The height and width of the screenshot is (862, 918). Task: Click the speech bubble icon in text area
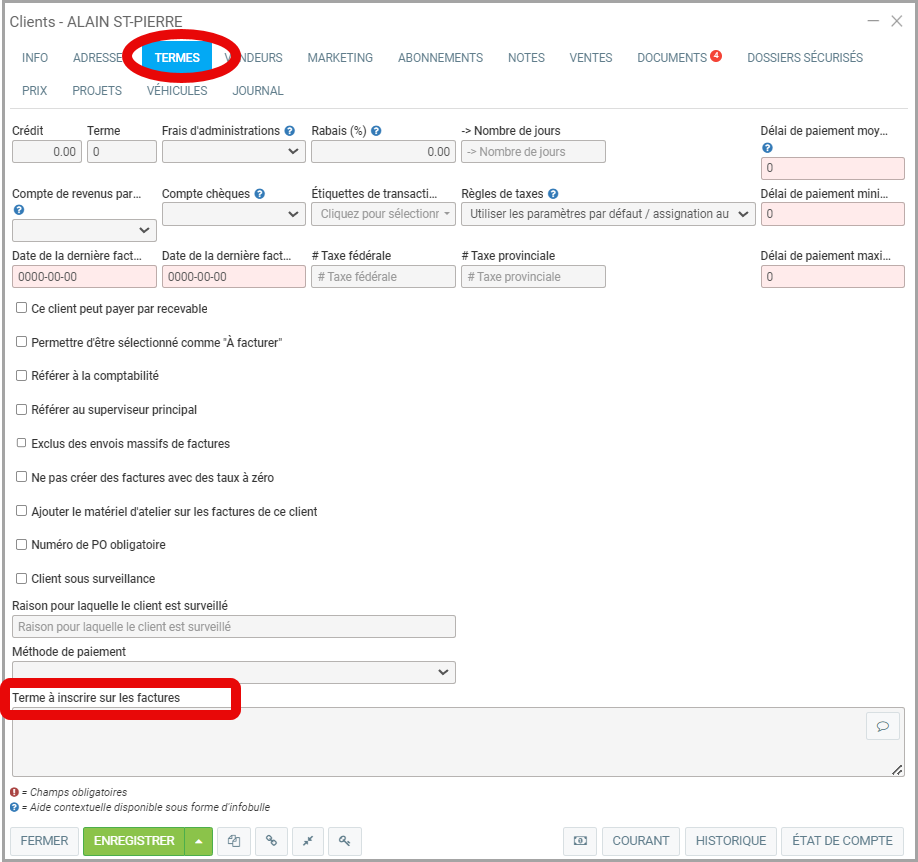pyautogui.click(x=882, y=727)
